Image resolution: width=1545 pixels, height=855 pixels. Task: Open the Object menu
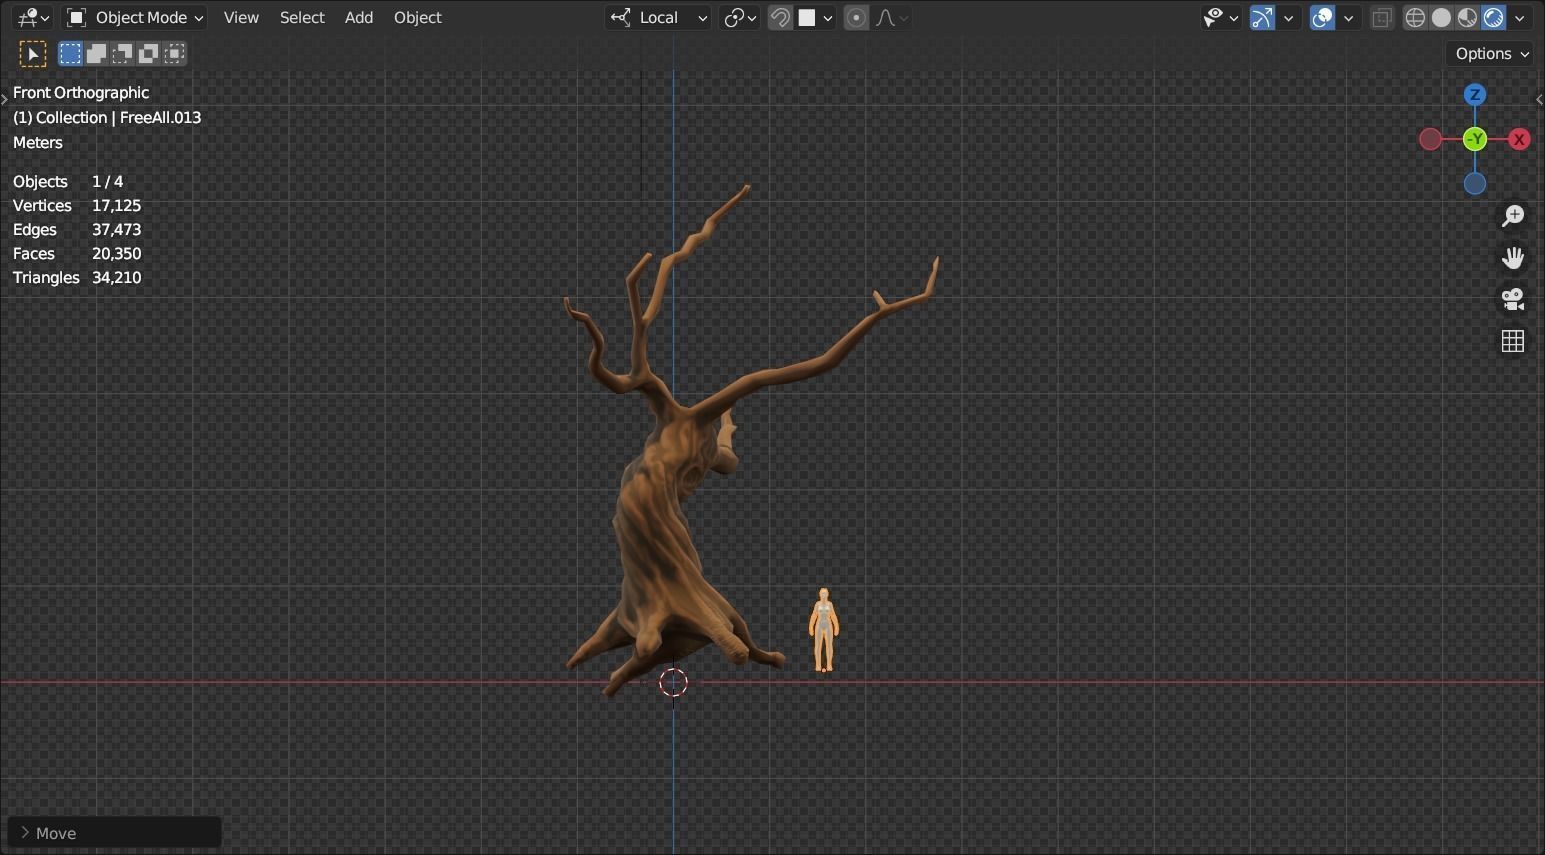(x=418, y=17)
